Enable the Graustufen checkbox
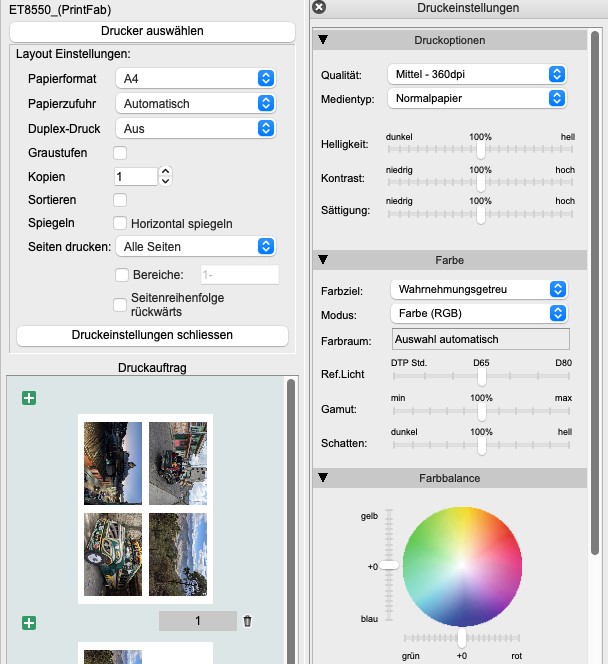 [120, 153]
